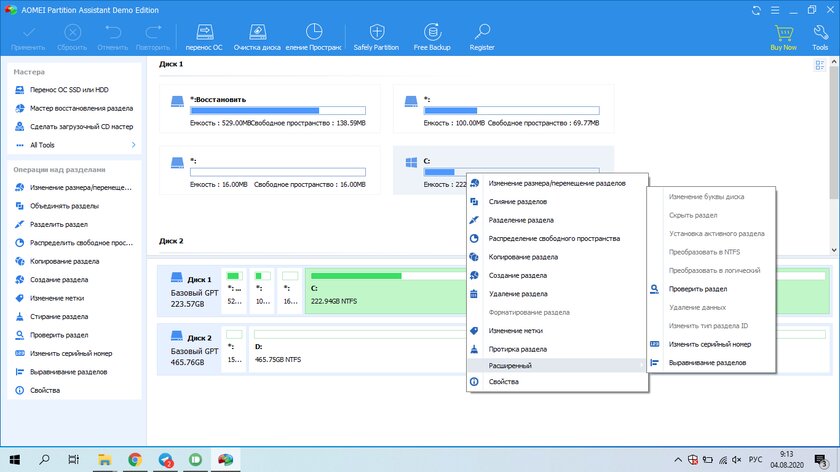Choose Создание раздела in context menu
Screen dimensions: 840x472
point(557,275)
